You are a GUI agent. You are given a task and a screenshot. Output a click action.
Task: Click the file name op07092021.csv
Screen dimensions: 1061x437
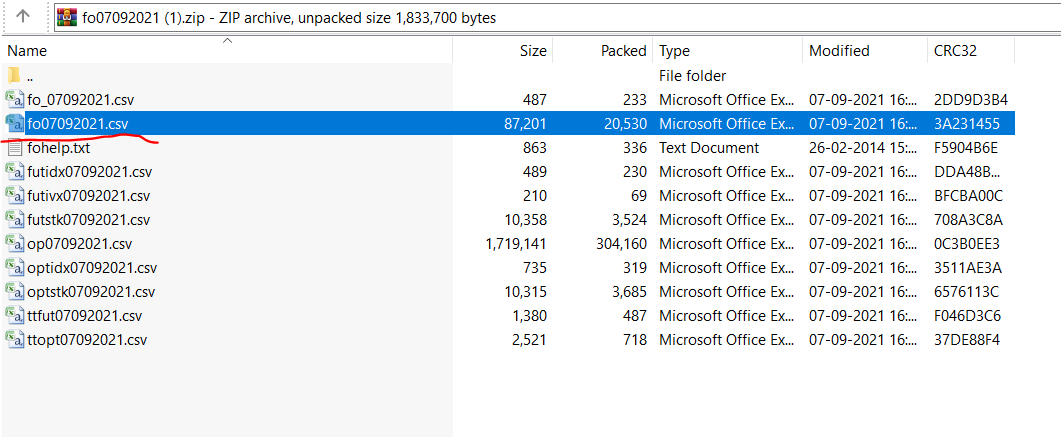[79, 244]
